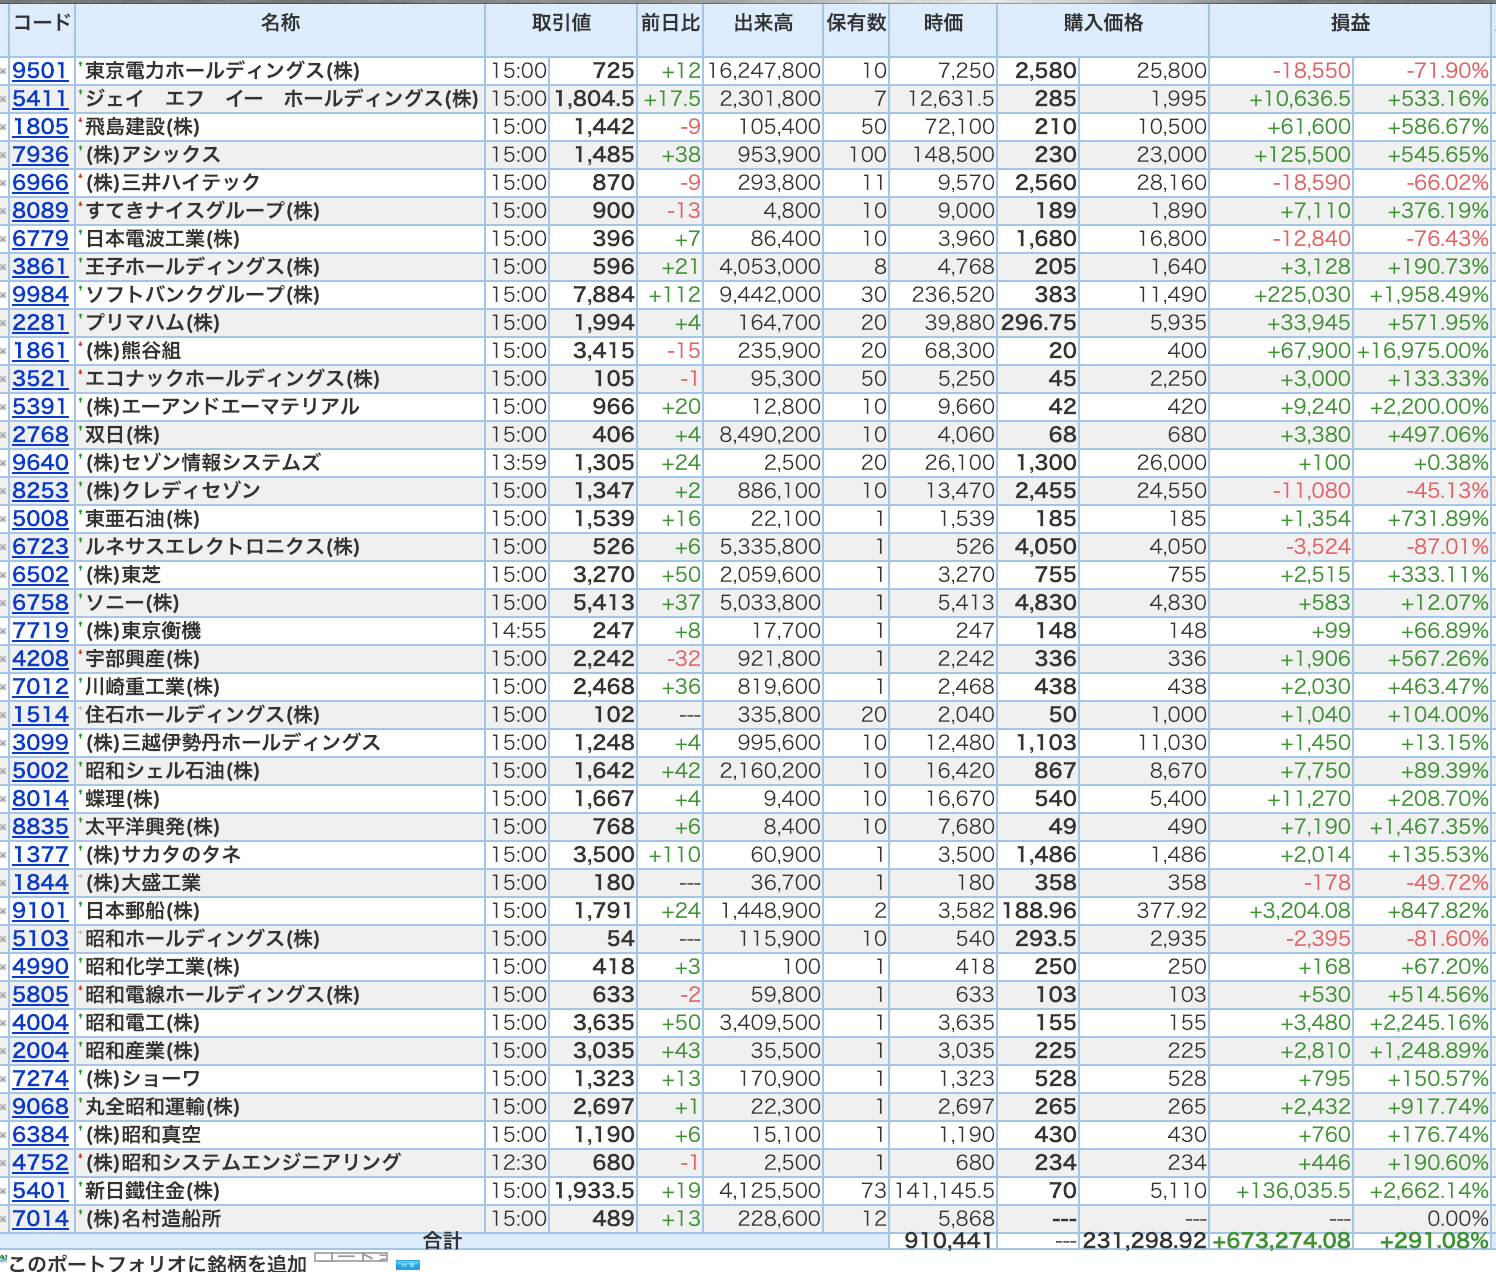Open stock code 8014 link
The width and height of the screenshot is (1496, 1272).
(40, 799)
